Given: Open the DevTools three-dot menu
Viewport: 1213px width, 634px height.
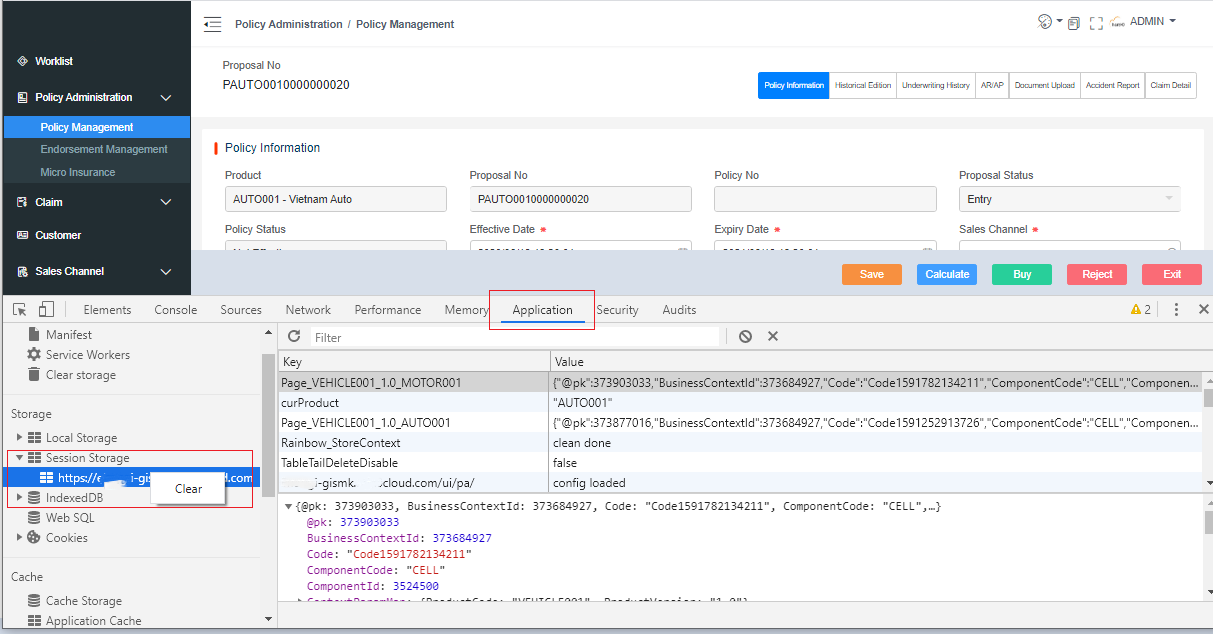Looking at the screenshot, I should 1176,310.
